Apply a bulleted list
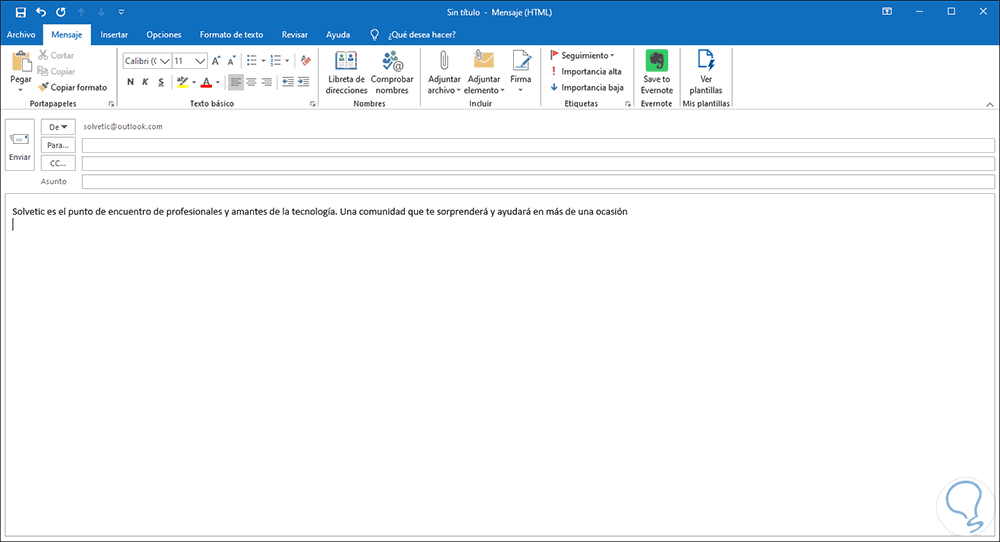Image resolution: width=1000 pixels, height=542 pixels. click(252, 61)
